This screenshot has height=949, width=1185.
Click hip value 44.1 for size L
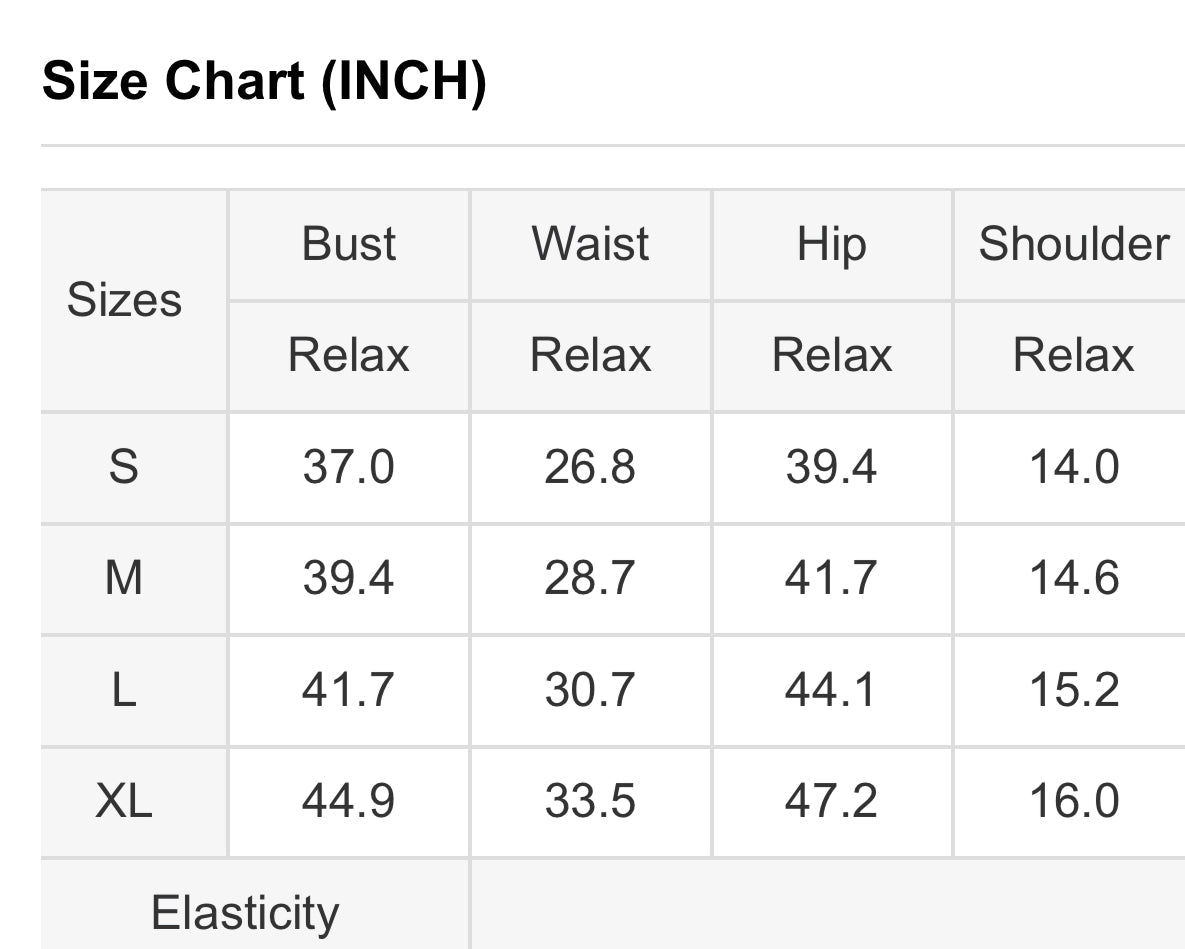click(831, 690)
